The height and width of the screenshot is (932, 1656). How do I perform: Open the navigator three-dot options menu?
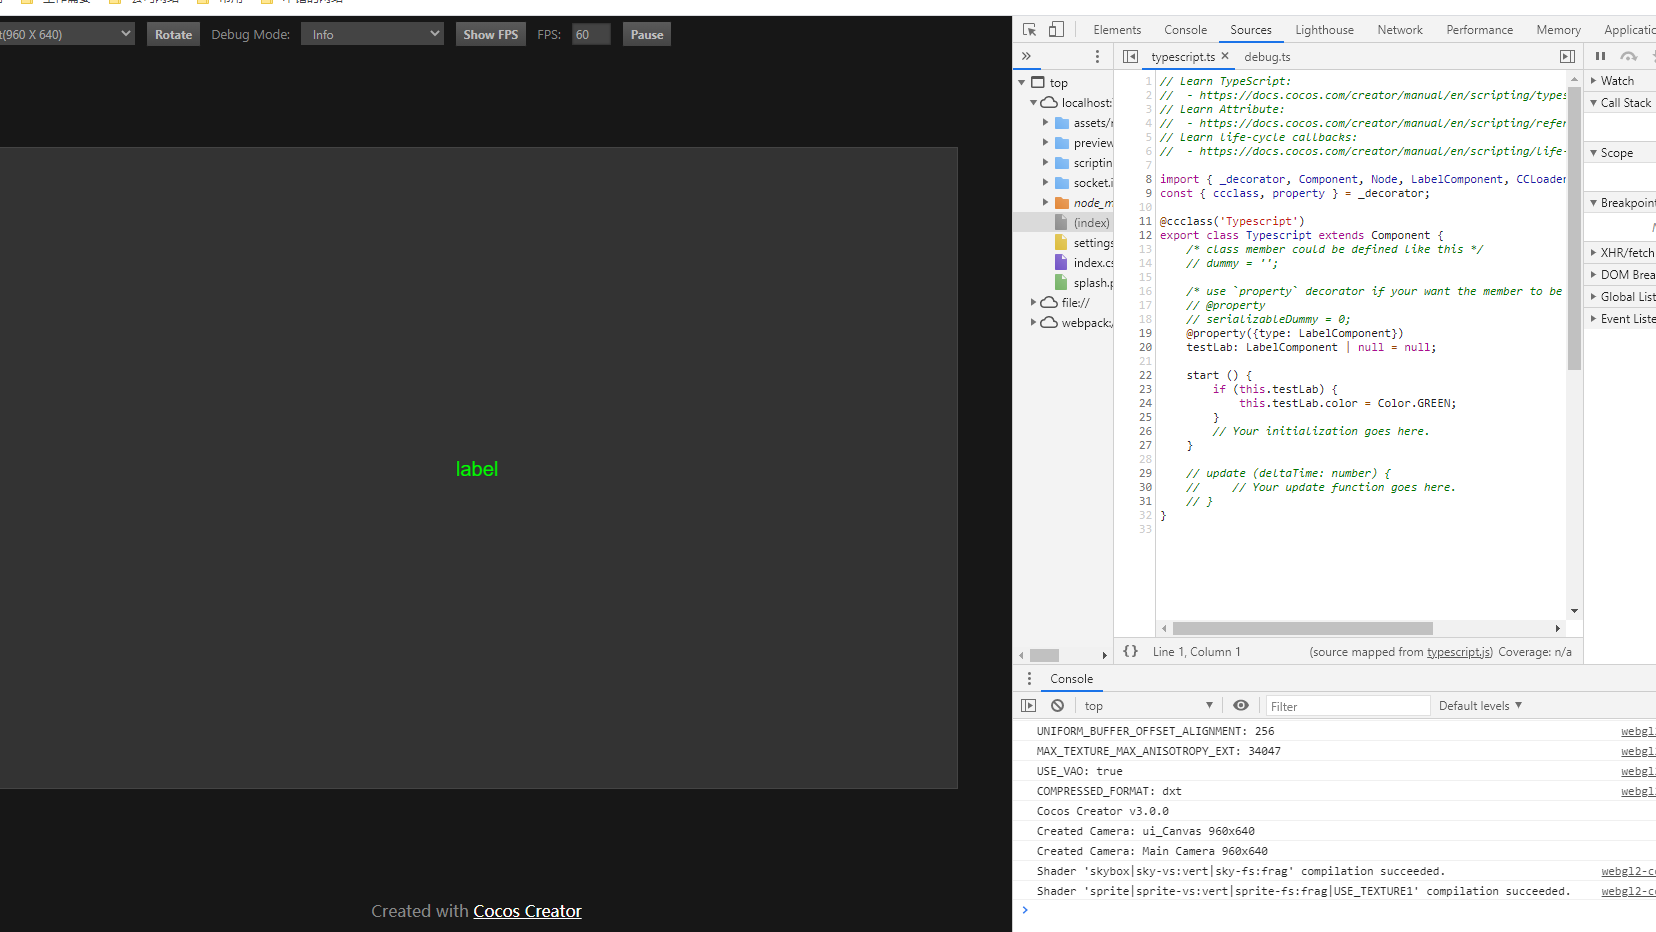[1097, 57]
